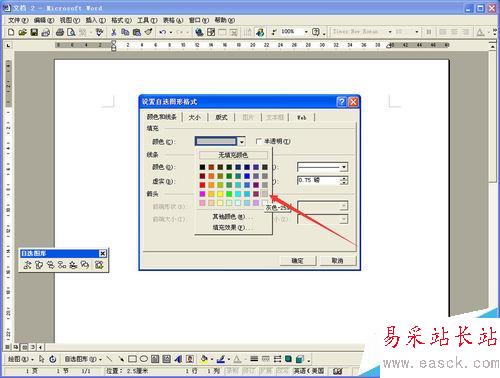Click the line weight 0.75 磅 field
The width and height of the screenshot is (500, 378).
coord(318,180)
